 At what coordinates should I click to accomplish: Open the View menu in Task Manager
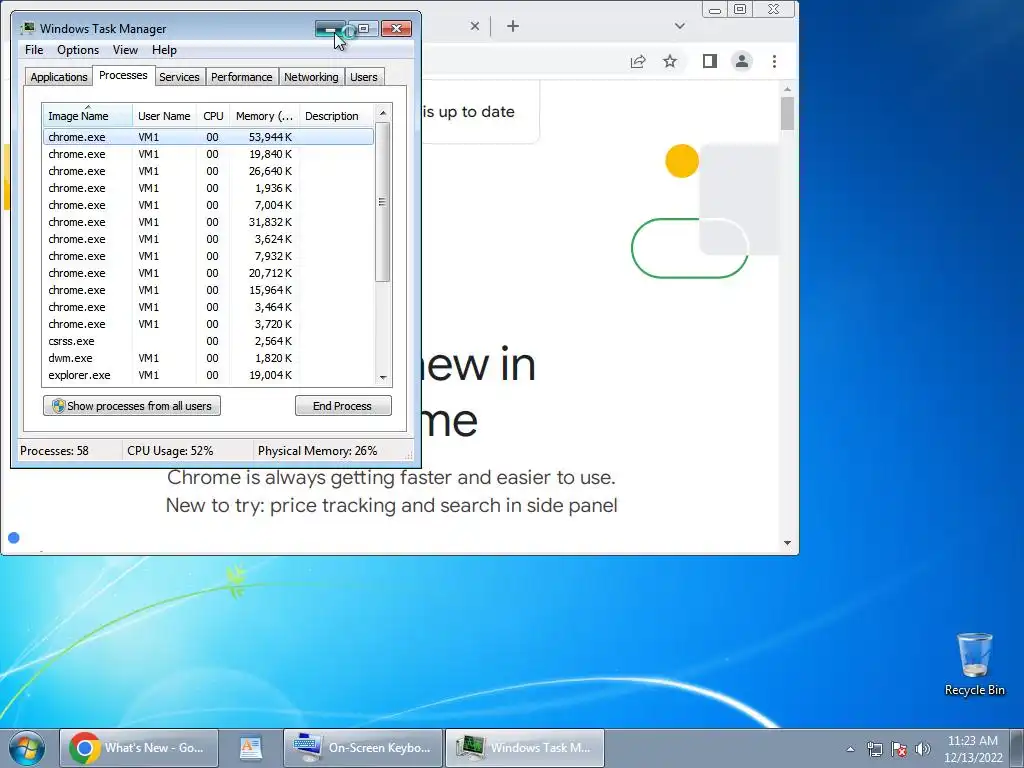pyautogui.click(x=125, y=50)
